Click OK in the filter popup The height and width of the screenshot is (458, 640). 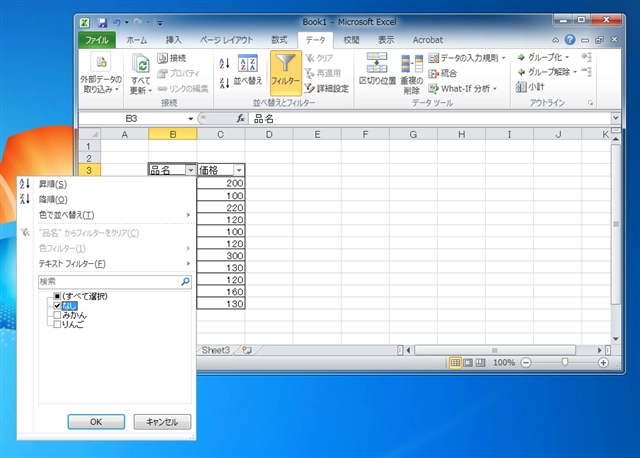96,422
